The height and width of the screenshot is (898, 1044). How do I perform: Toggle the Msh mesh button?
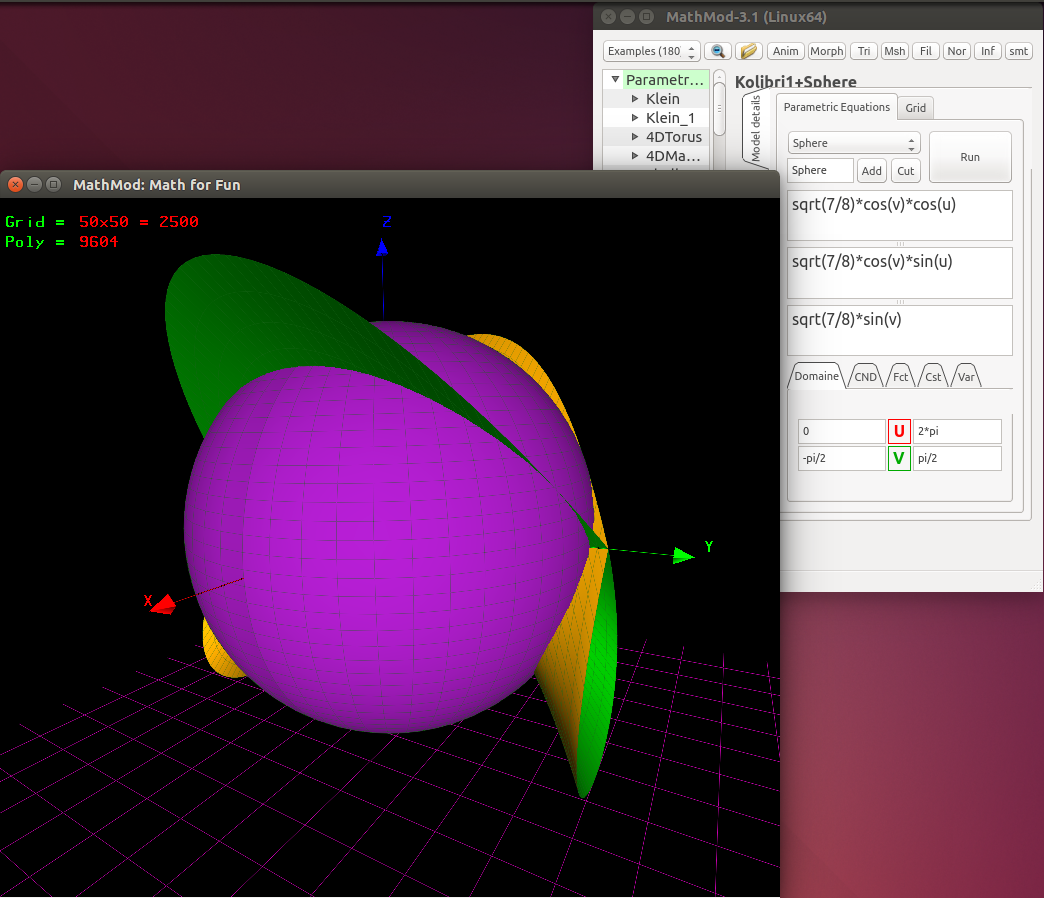pos(895,51)
